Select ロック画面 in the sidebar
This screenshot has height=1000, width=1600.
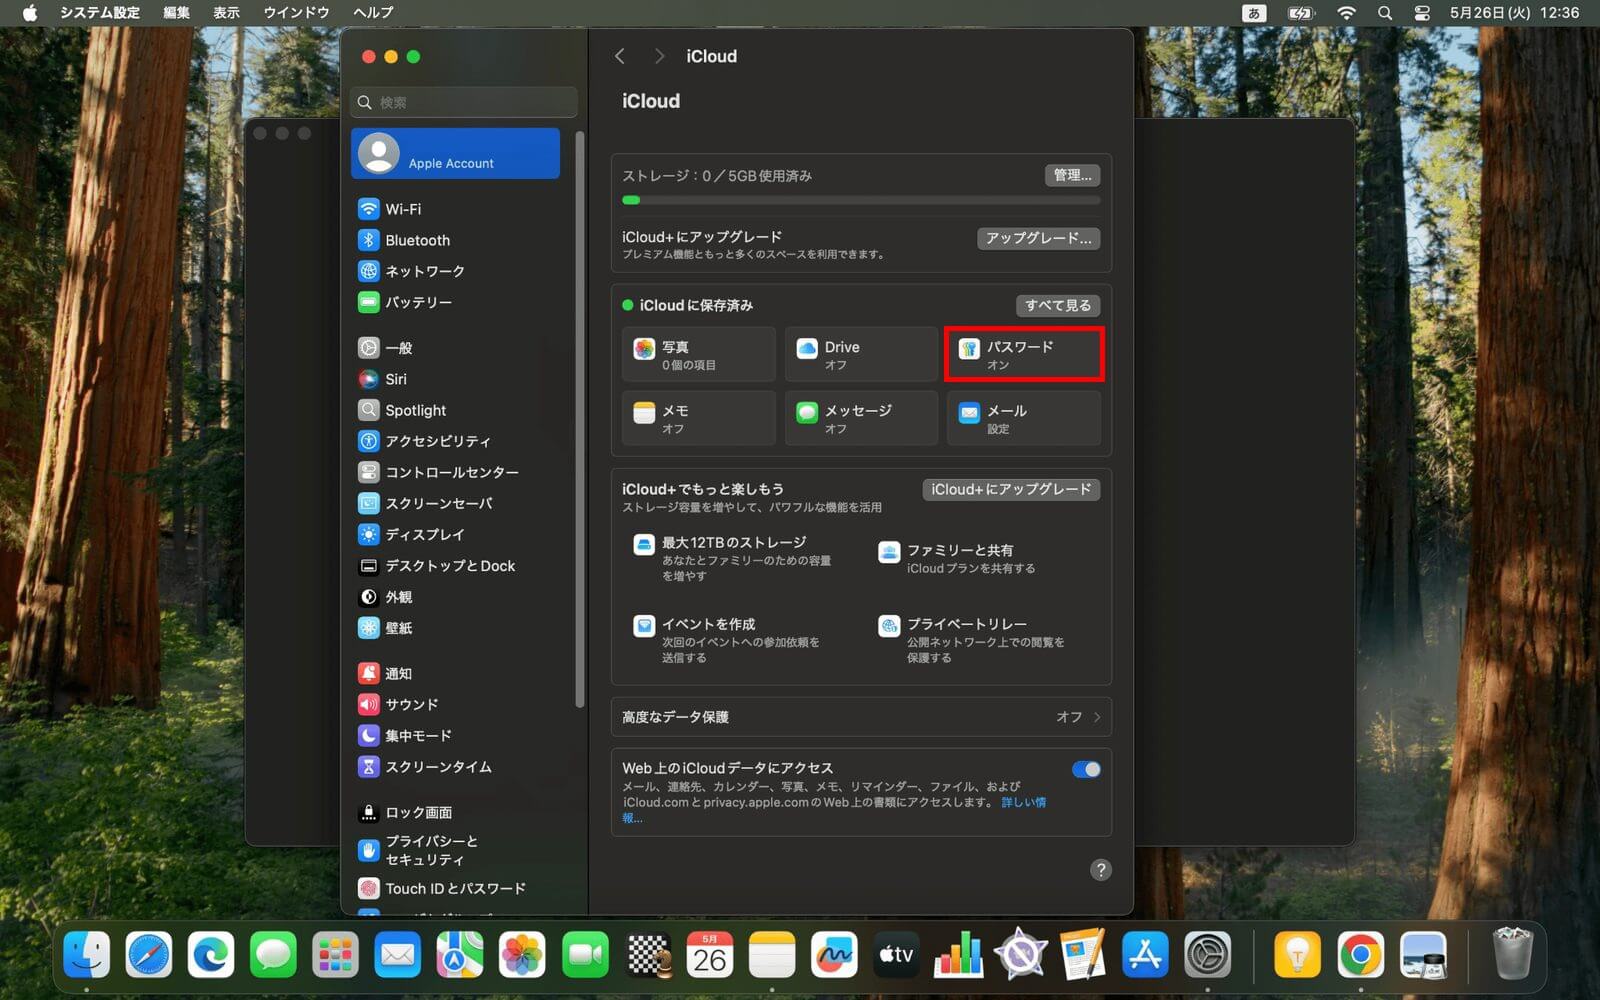[455, 812]
